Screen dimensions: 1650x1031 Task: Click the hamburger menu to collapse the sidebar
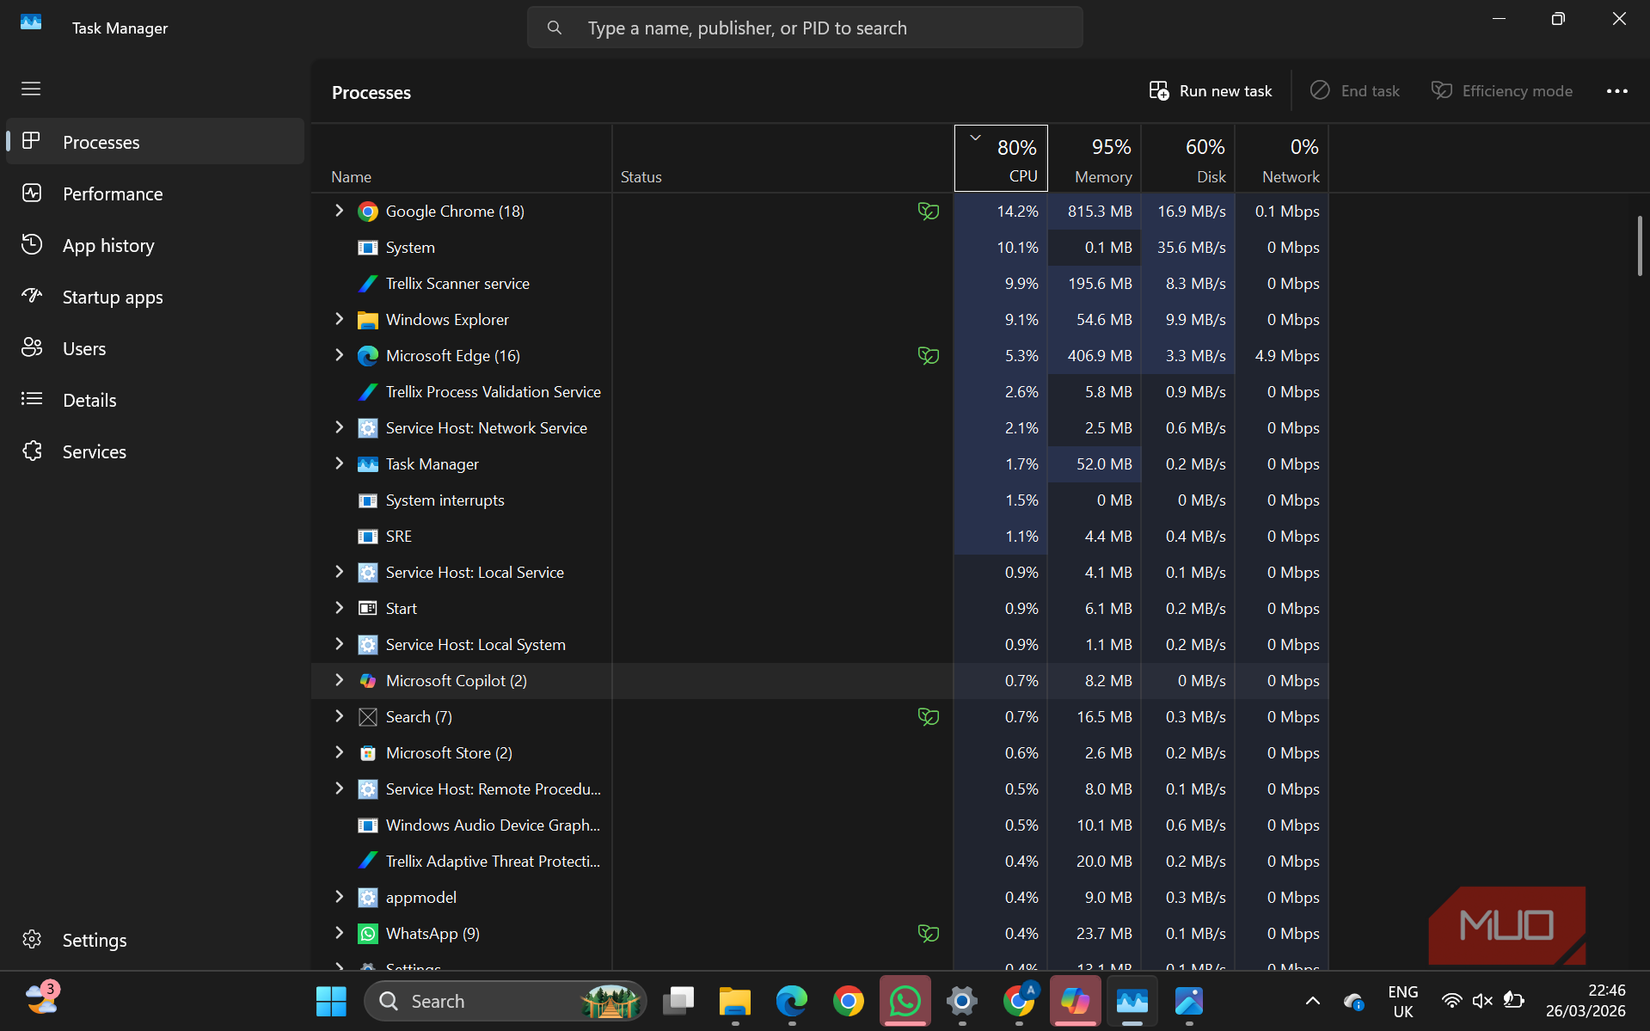click(30, 88)
